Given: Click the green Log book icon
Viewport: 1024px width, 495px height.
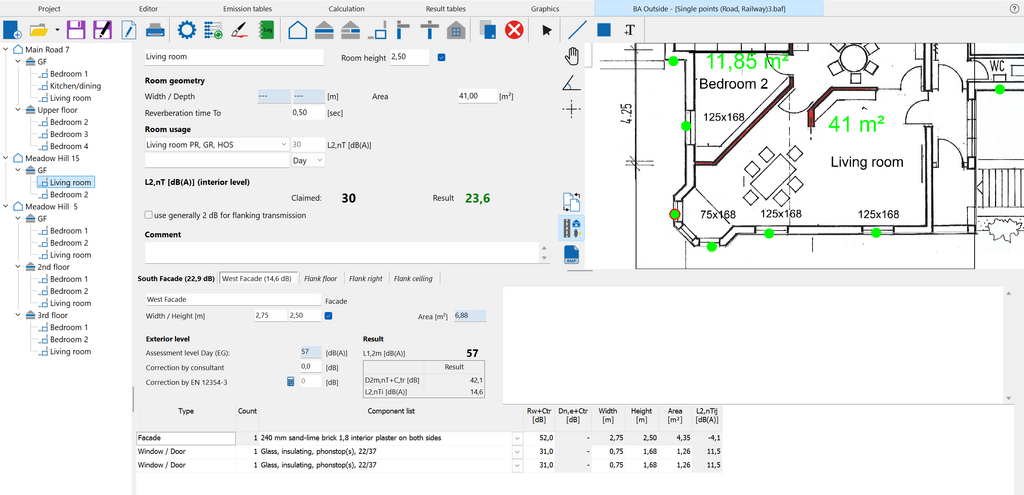Looking at the screenshot, I should pyautogui.click(x=267, y=30).
